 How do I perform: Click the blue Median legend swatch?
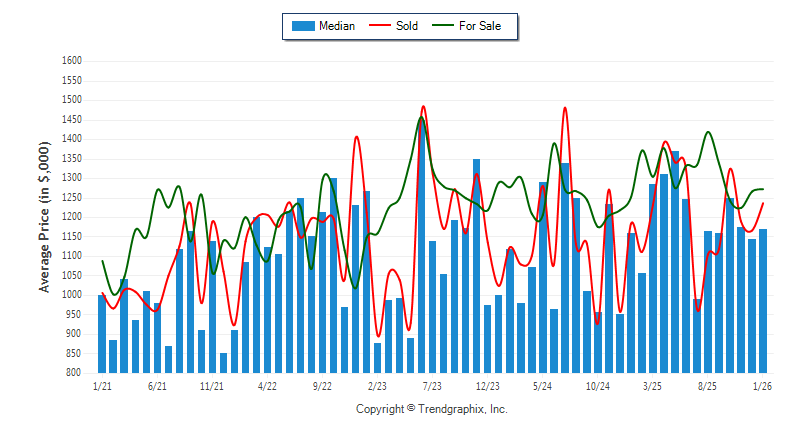[x=302, y=26]
